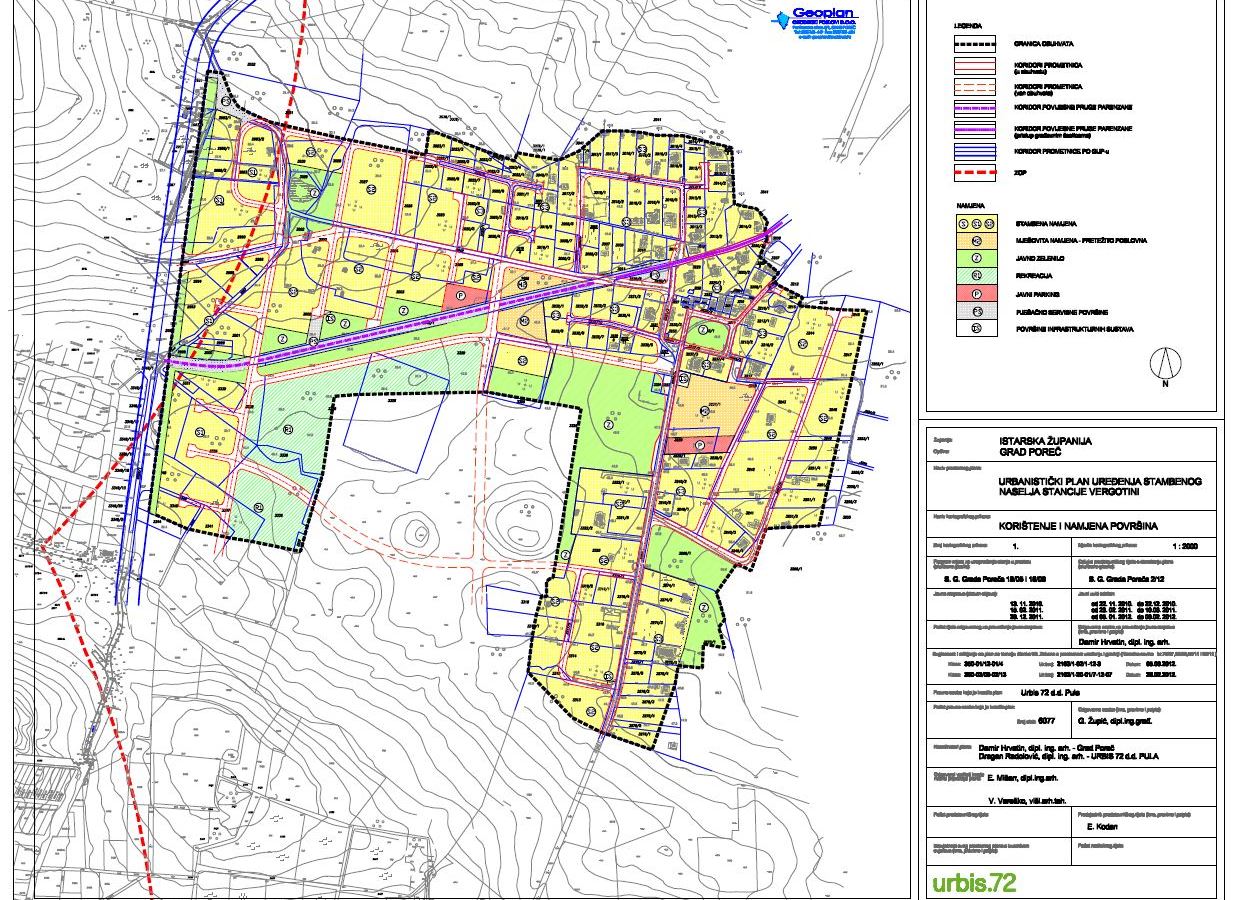Click the red Javni Parking legend swatch
Viewport: 1251px width, 900px height.
pos(976,294)
